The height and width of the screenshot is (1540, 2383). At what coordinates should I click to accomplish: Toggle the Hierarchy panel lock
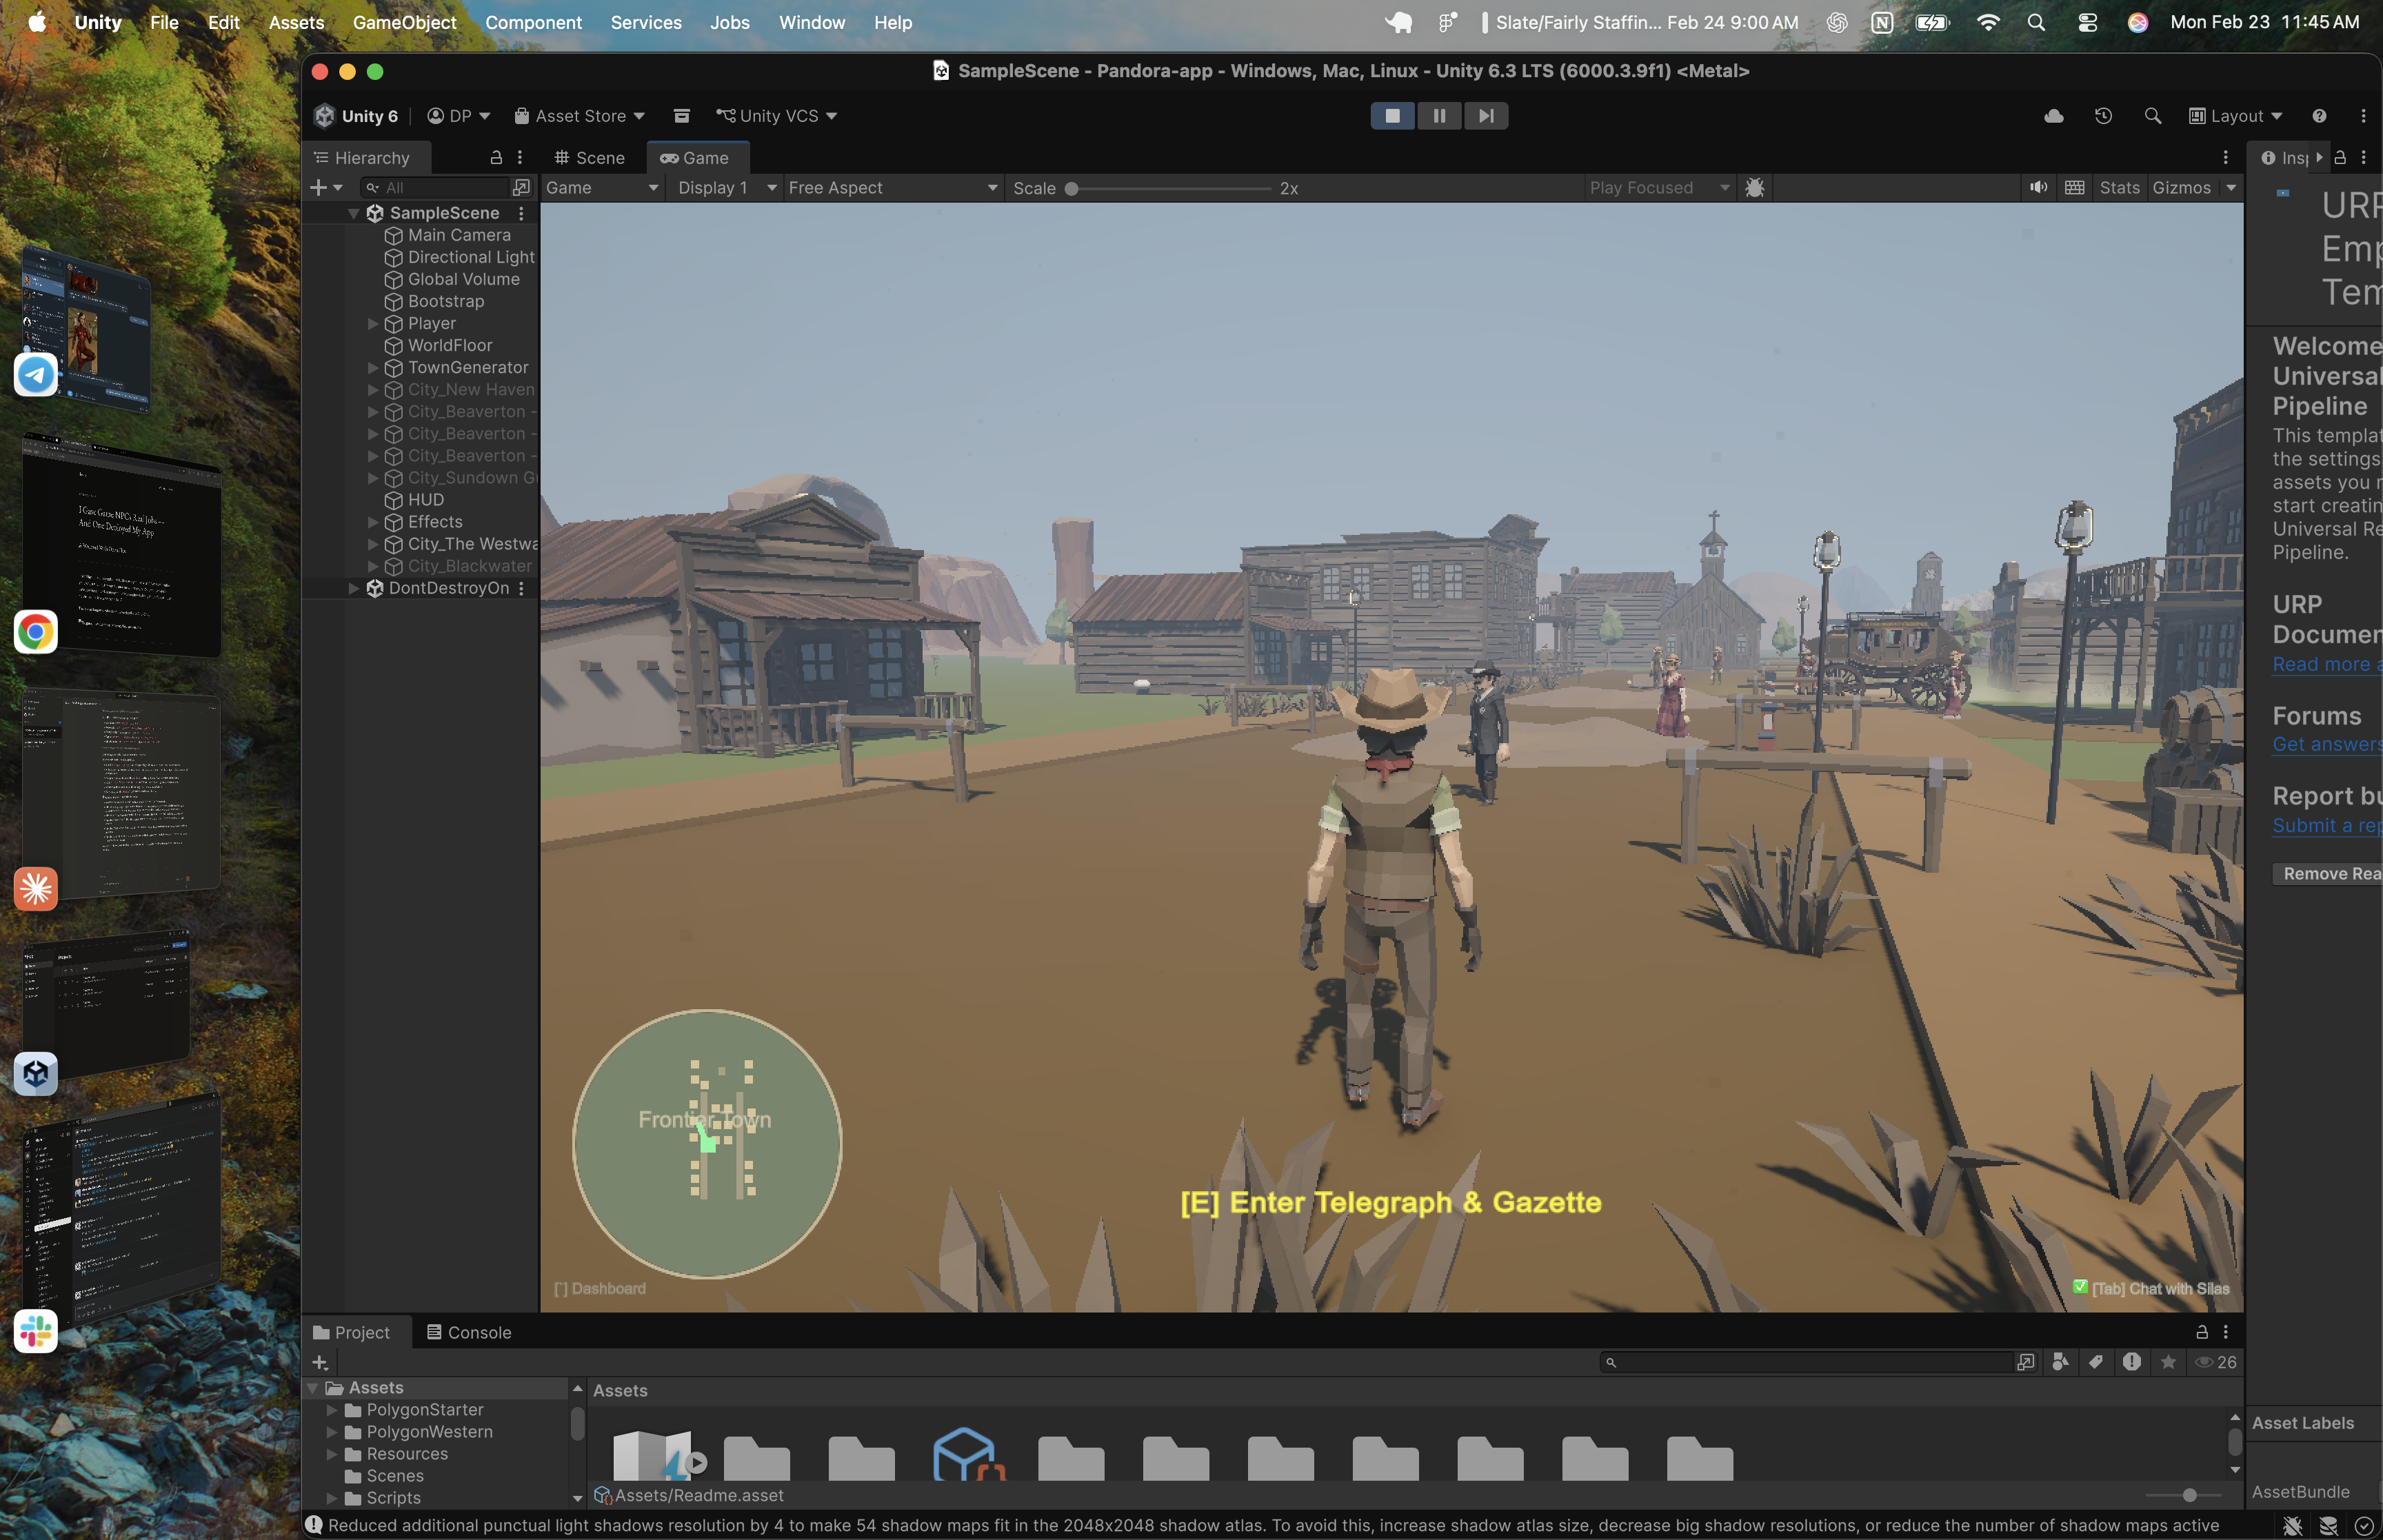point(495,158)
